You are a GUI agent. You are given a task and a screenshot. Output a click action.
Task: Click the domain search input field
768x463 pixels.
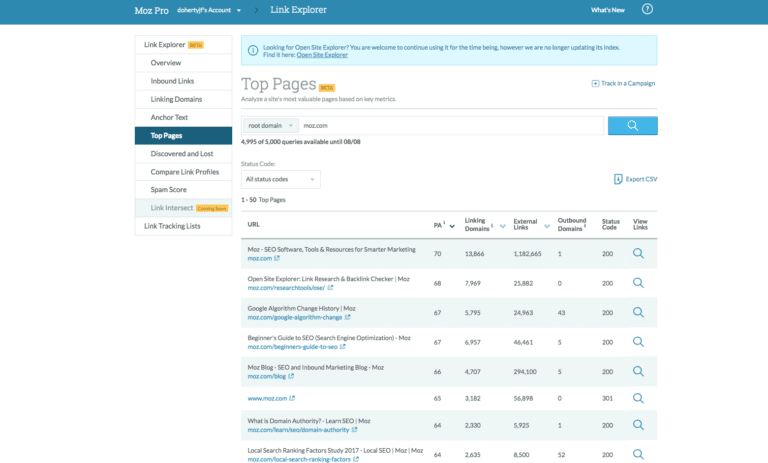coord(451,125)
